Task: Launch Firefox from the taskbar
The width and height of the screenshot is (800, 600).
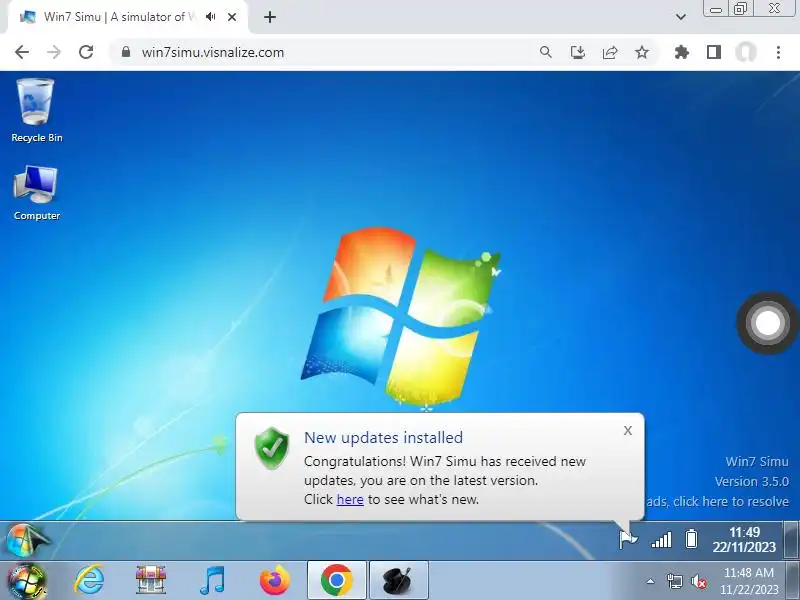Action: point(274,580)
